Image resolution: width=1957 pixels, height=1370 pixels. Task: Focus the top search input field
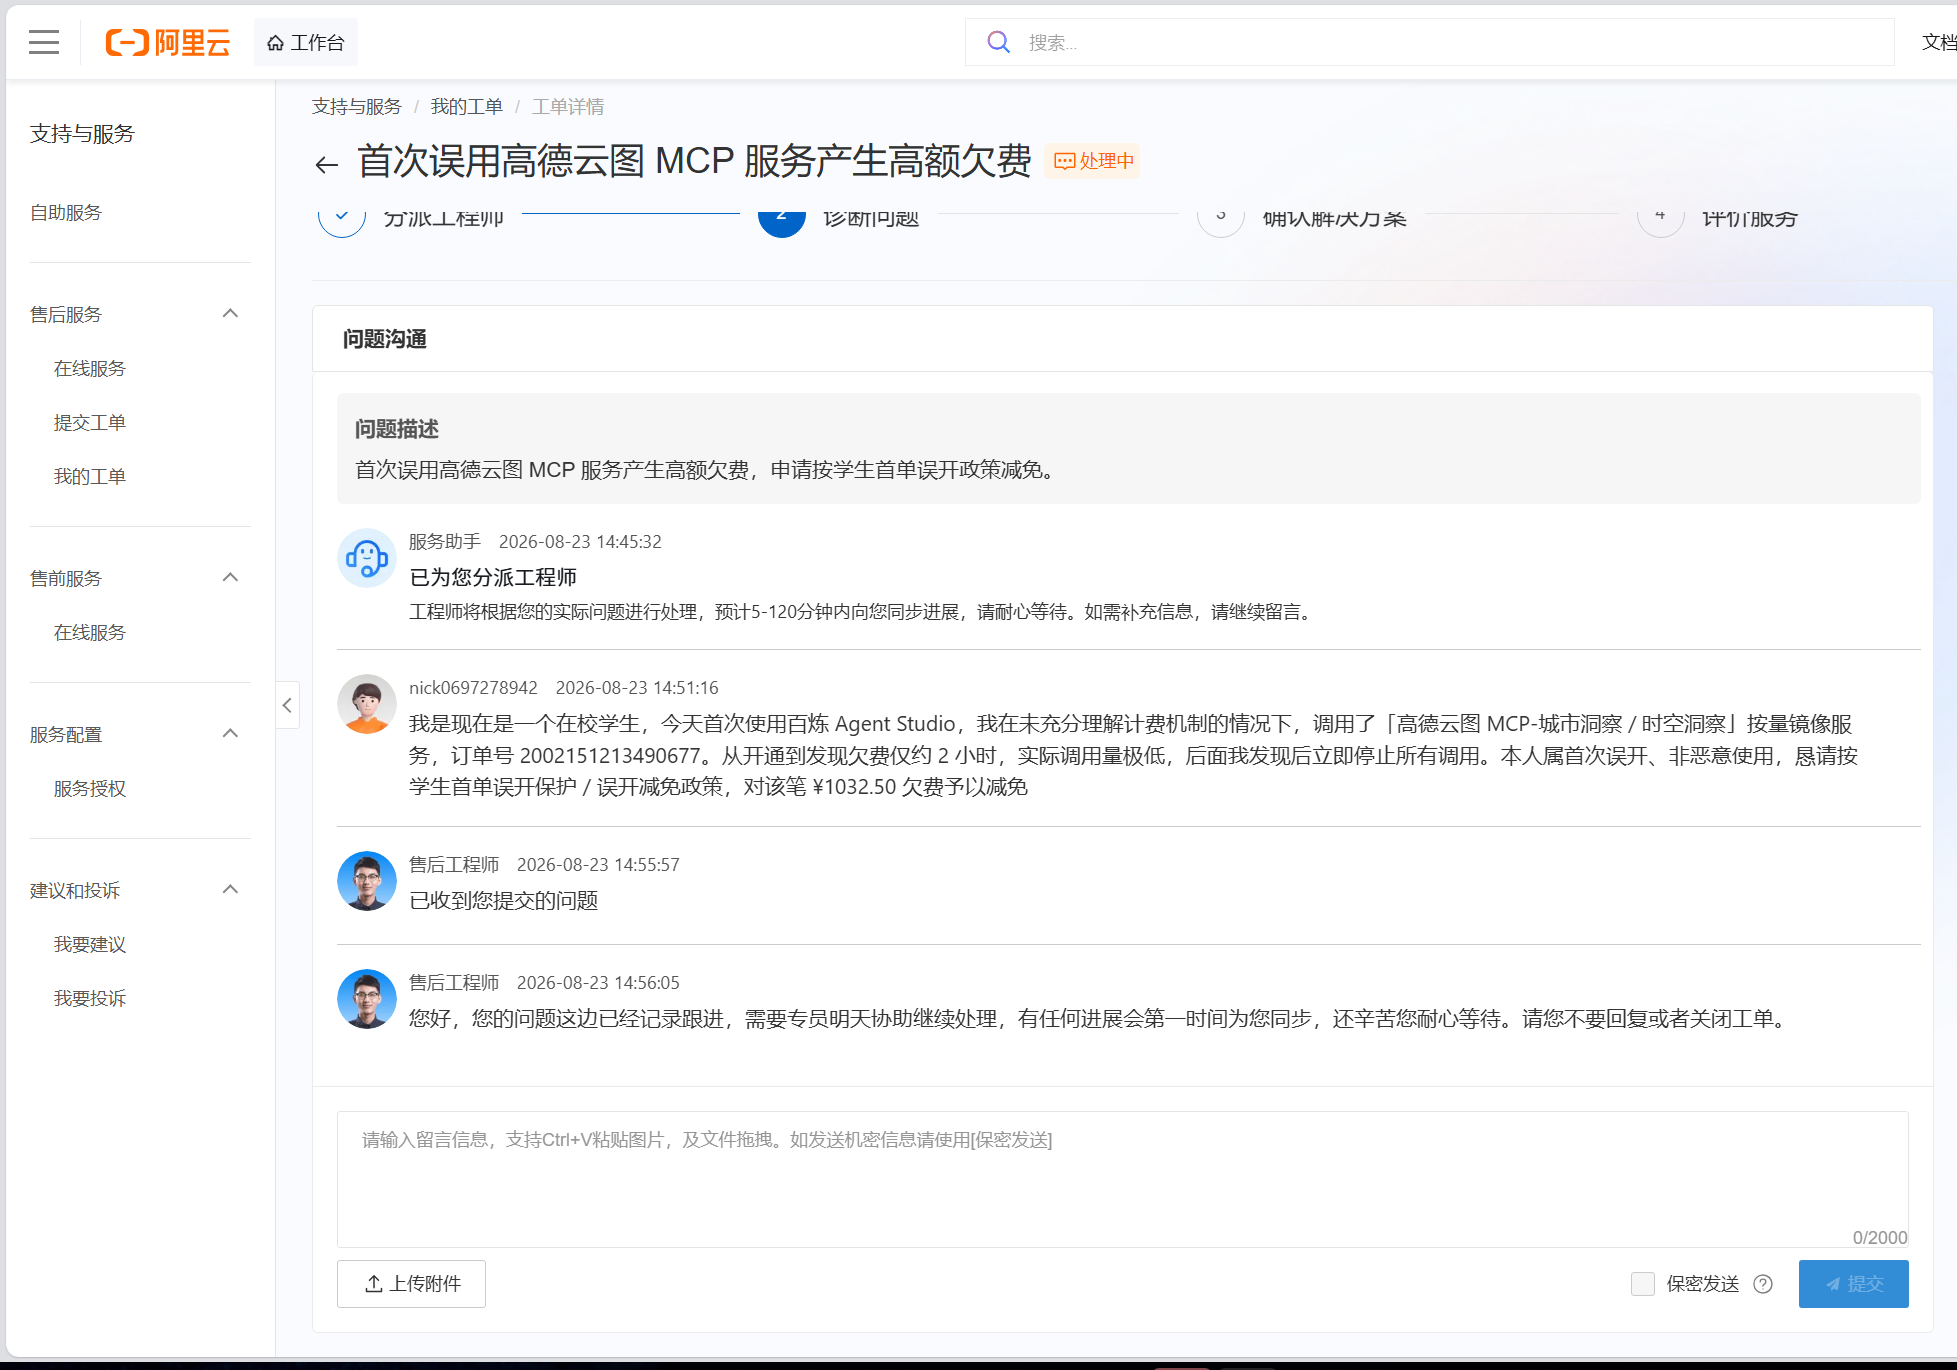point(1430,42)
